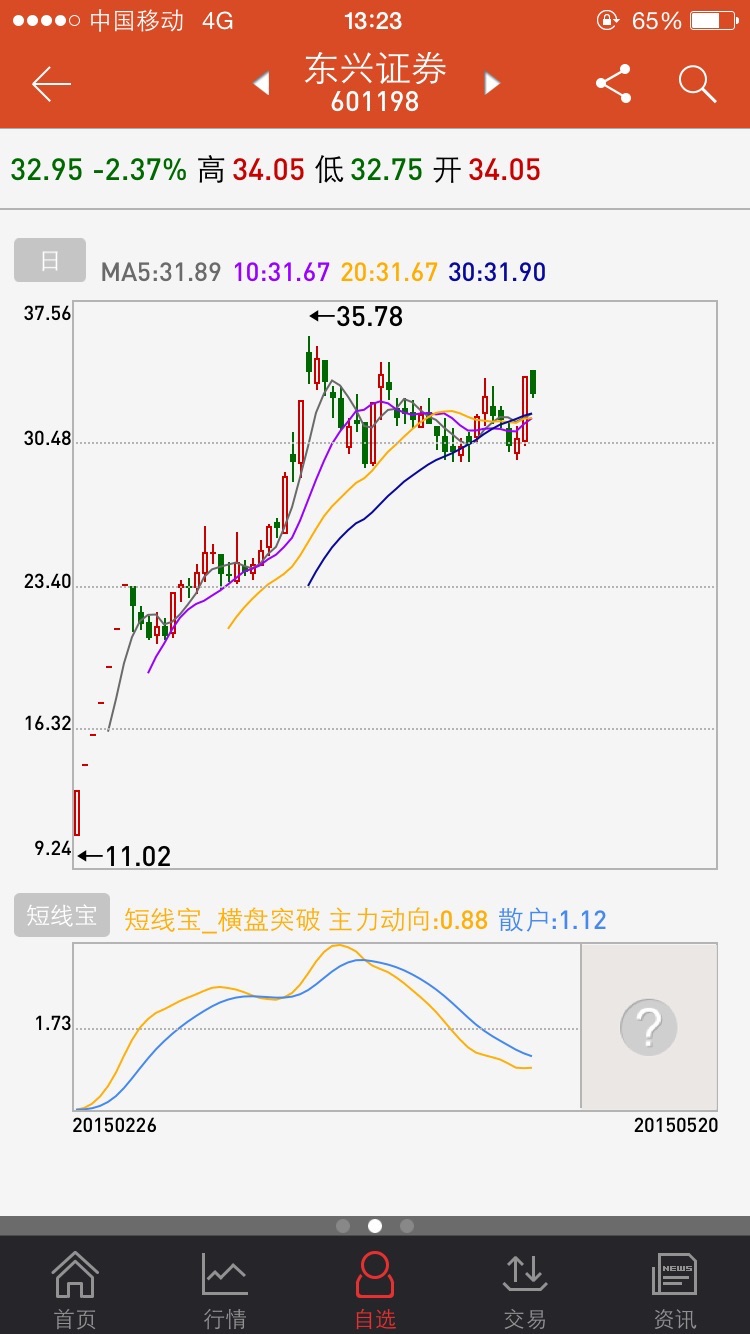The image size is (750, 1334).
Task: Tap the orange 20:31.67 MA label
Action: 389,272
